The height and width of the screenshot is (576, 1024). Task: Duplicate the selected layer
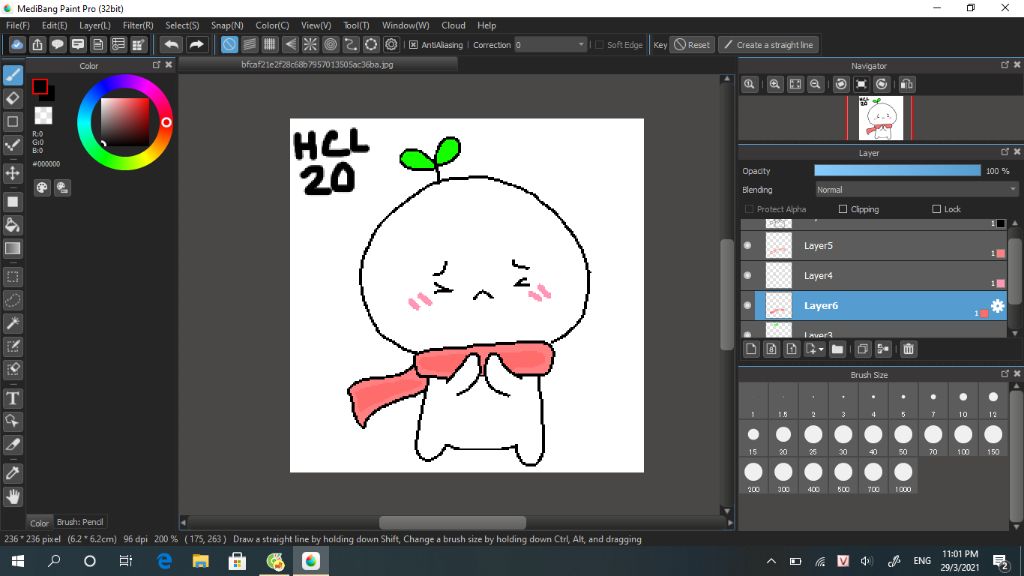[x=862, y=349]
